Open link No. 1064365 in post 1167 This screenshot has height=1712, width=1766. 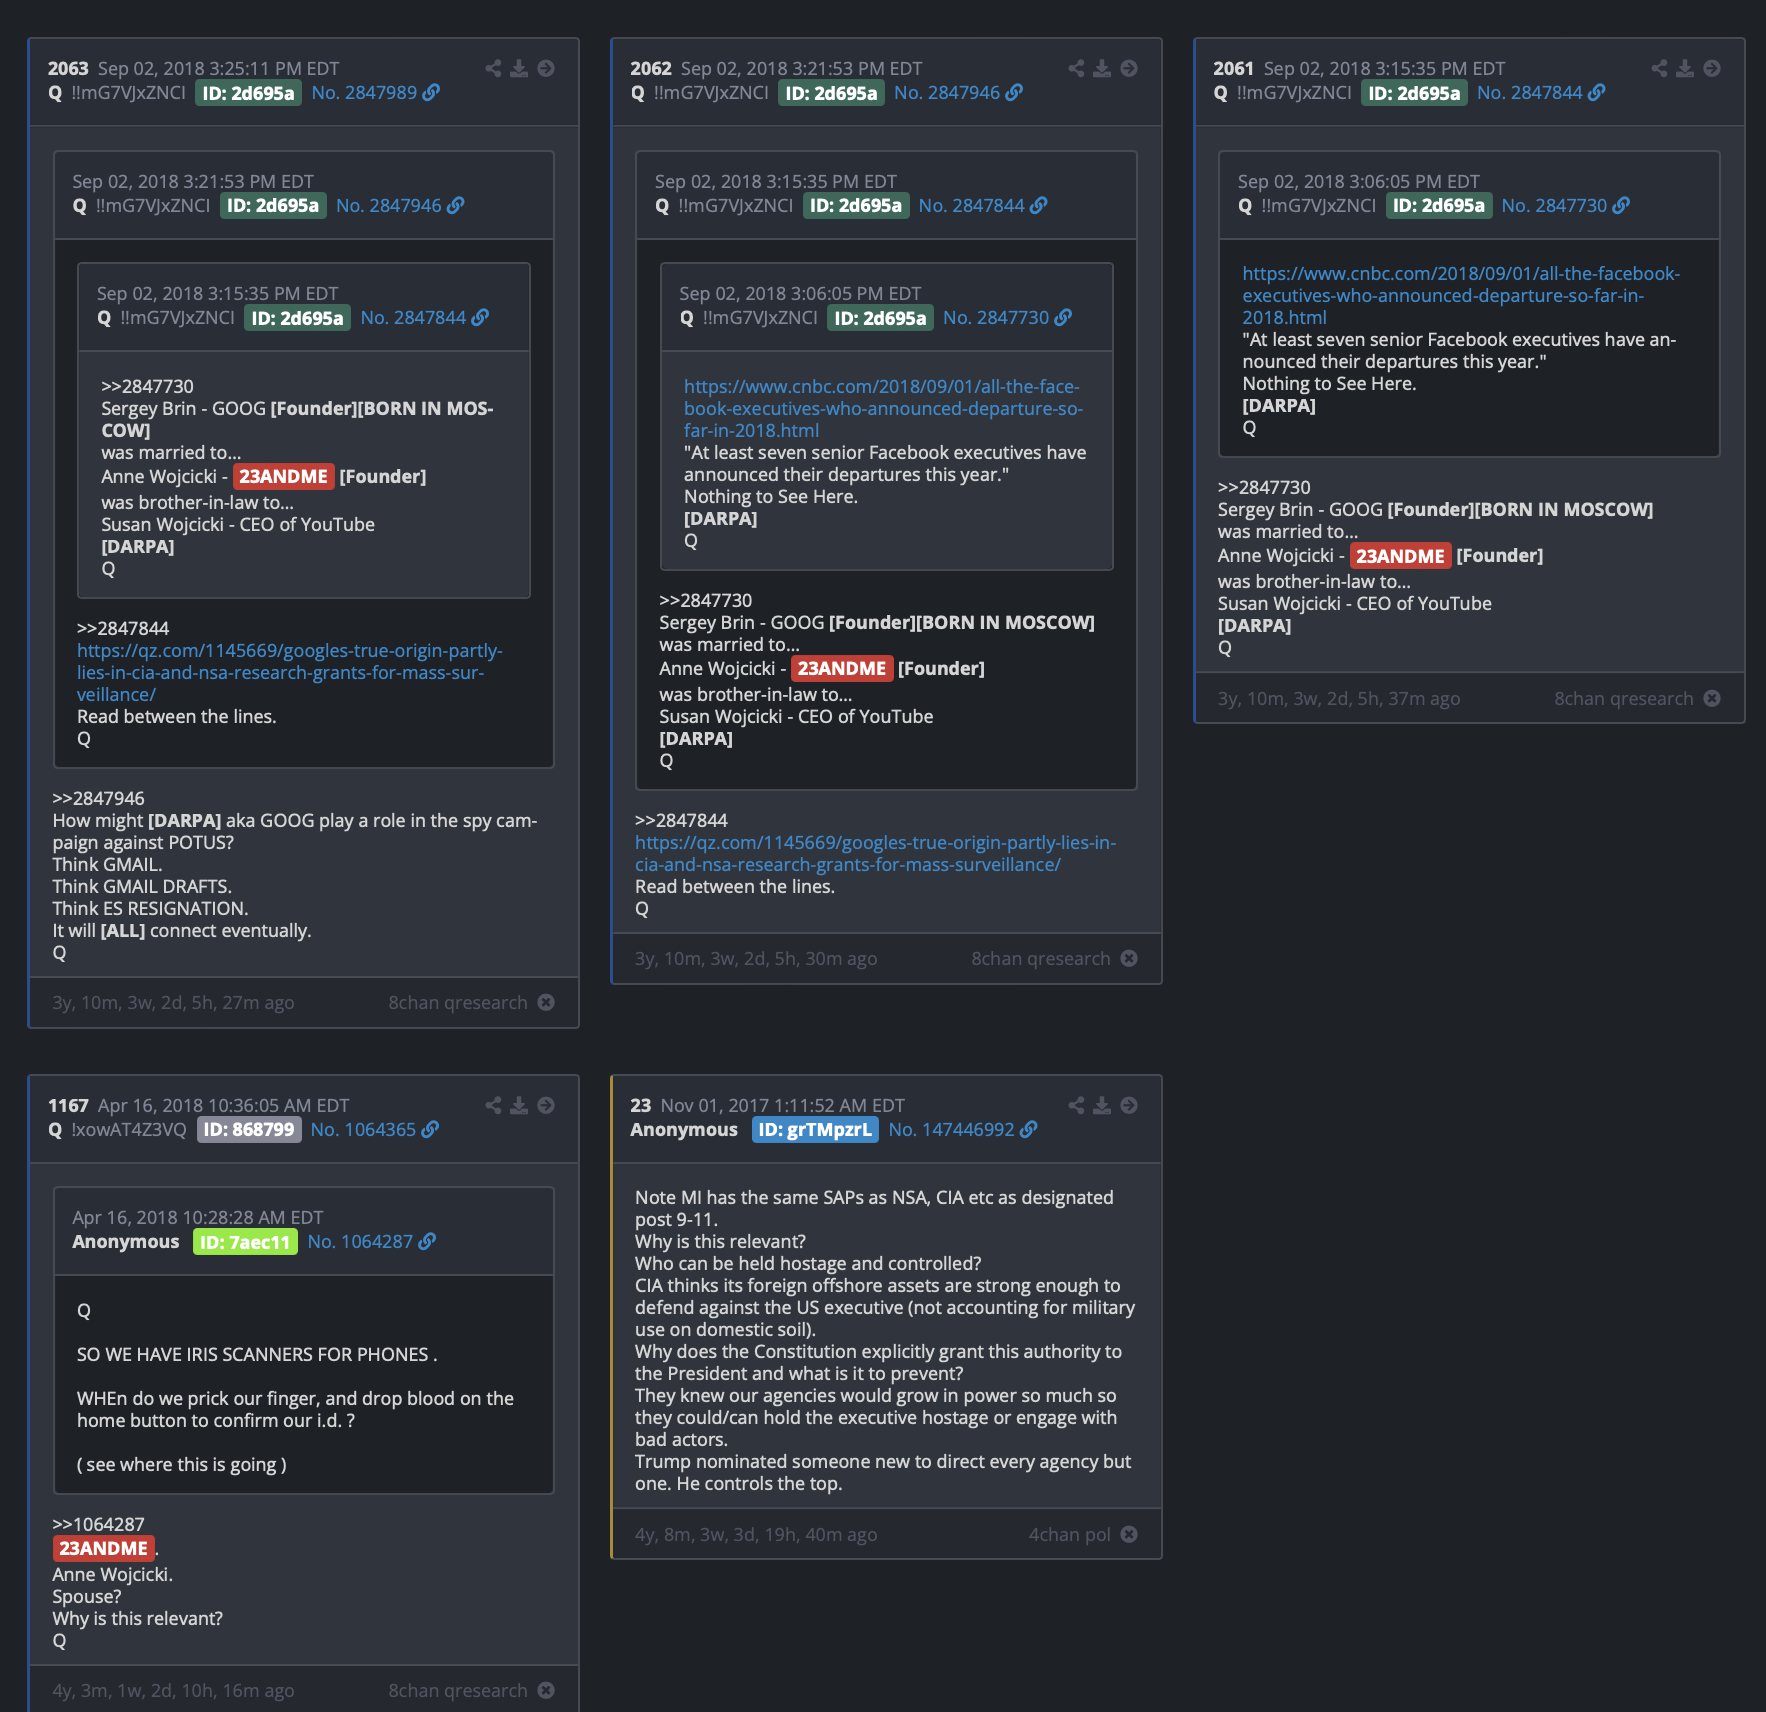point(374,1129)
